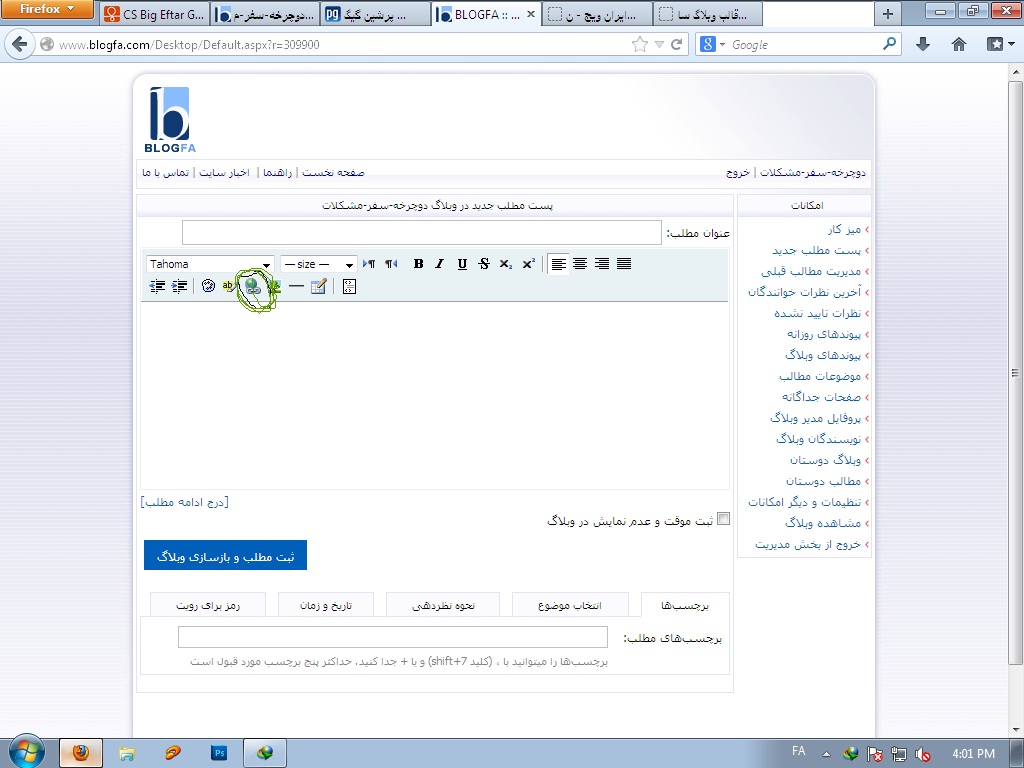This screenshot has height=768, width=1024.
Task: Insert hyperlink using the globe-chain icon
Action: point(252,287)
